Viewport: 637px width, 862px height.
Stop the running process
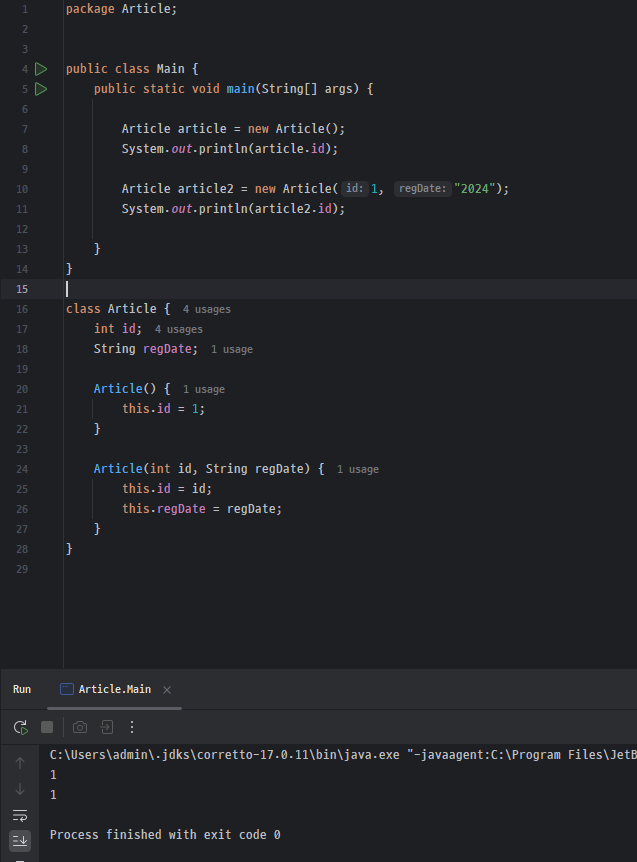pyautogui.click(x=47, y=727)
